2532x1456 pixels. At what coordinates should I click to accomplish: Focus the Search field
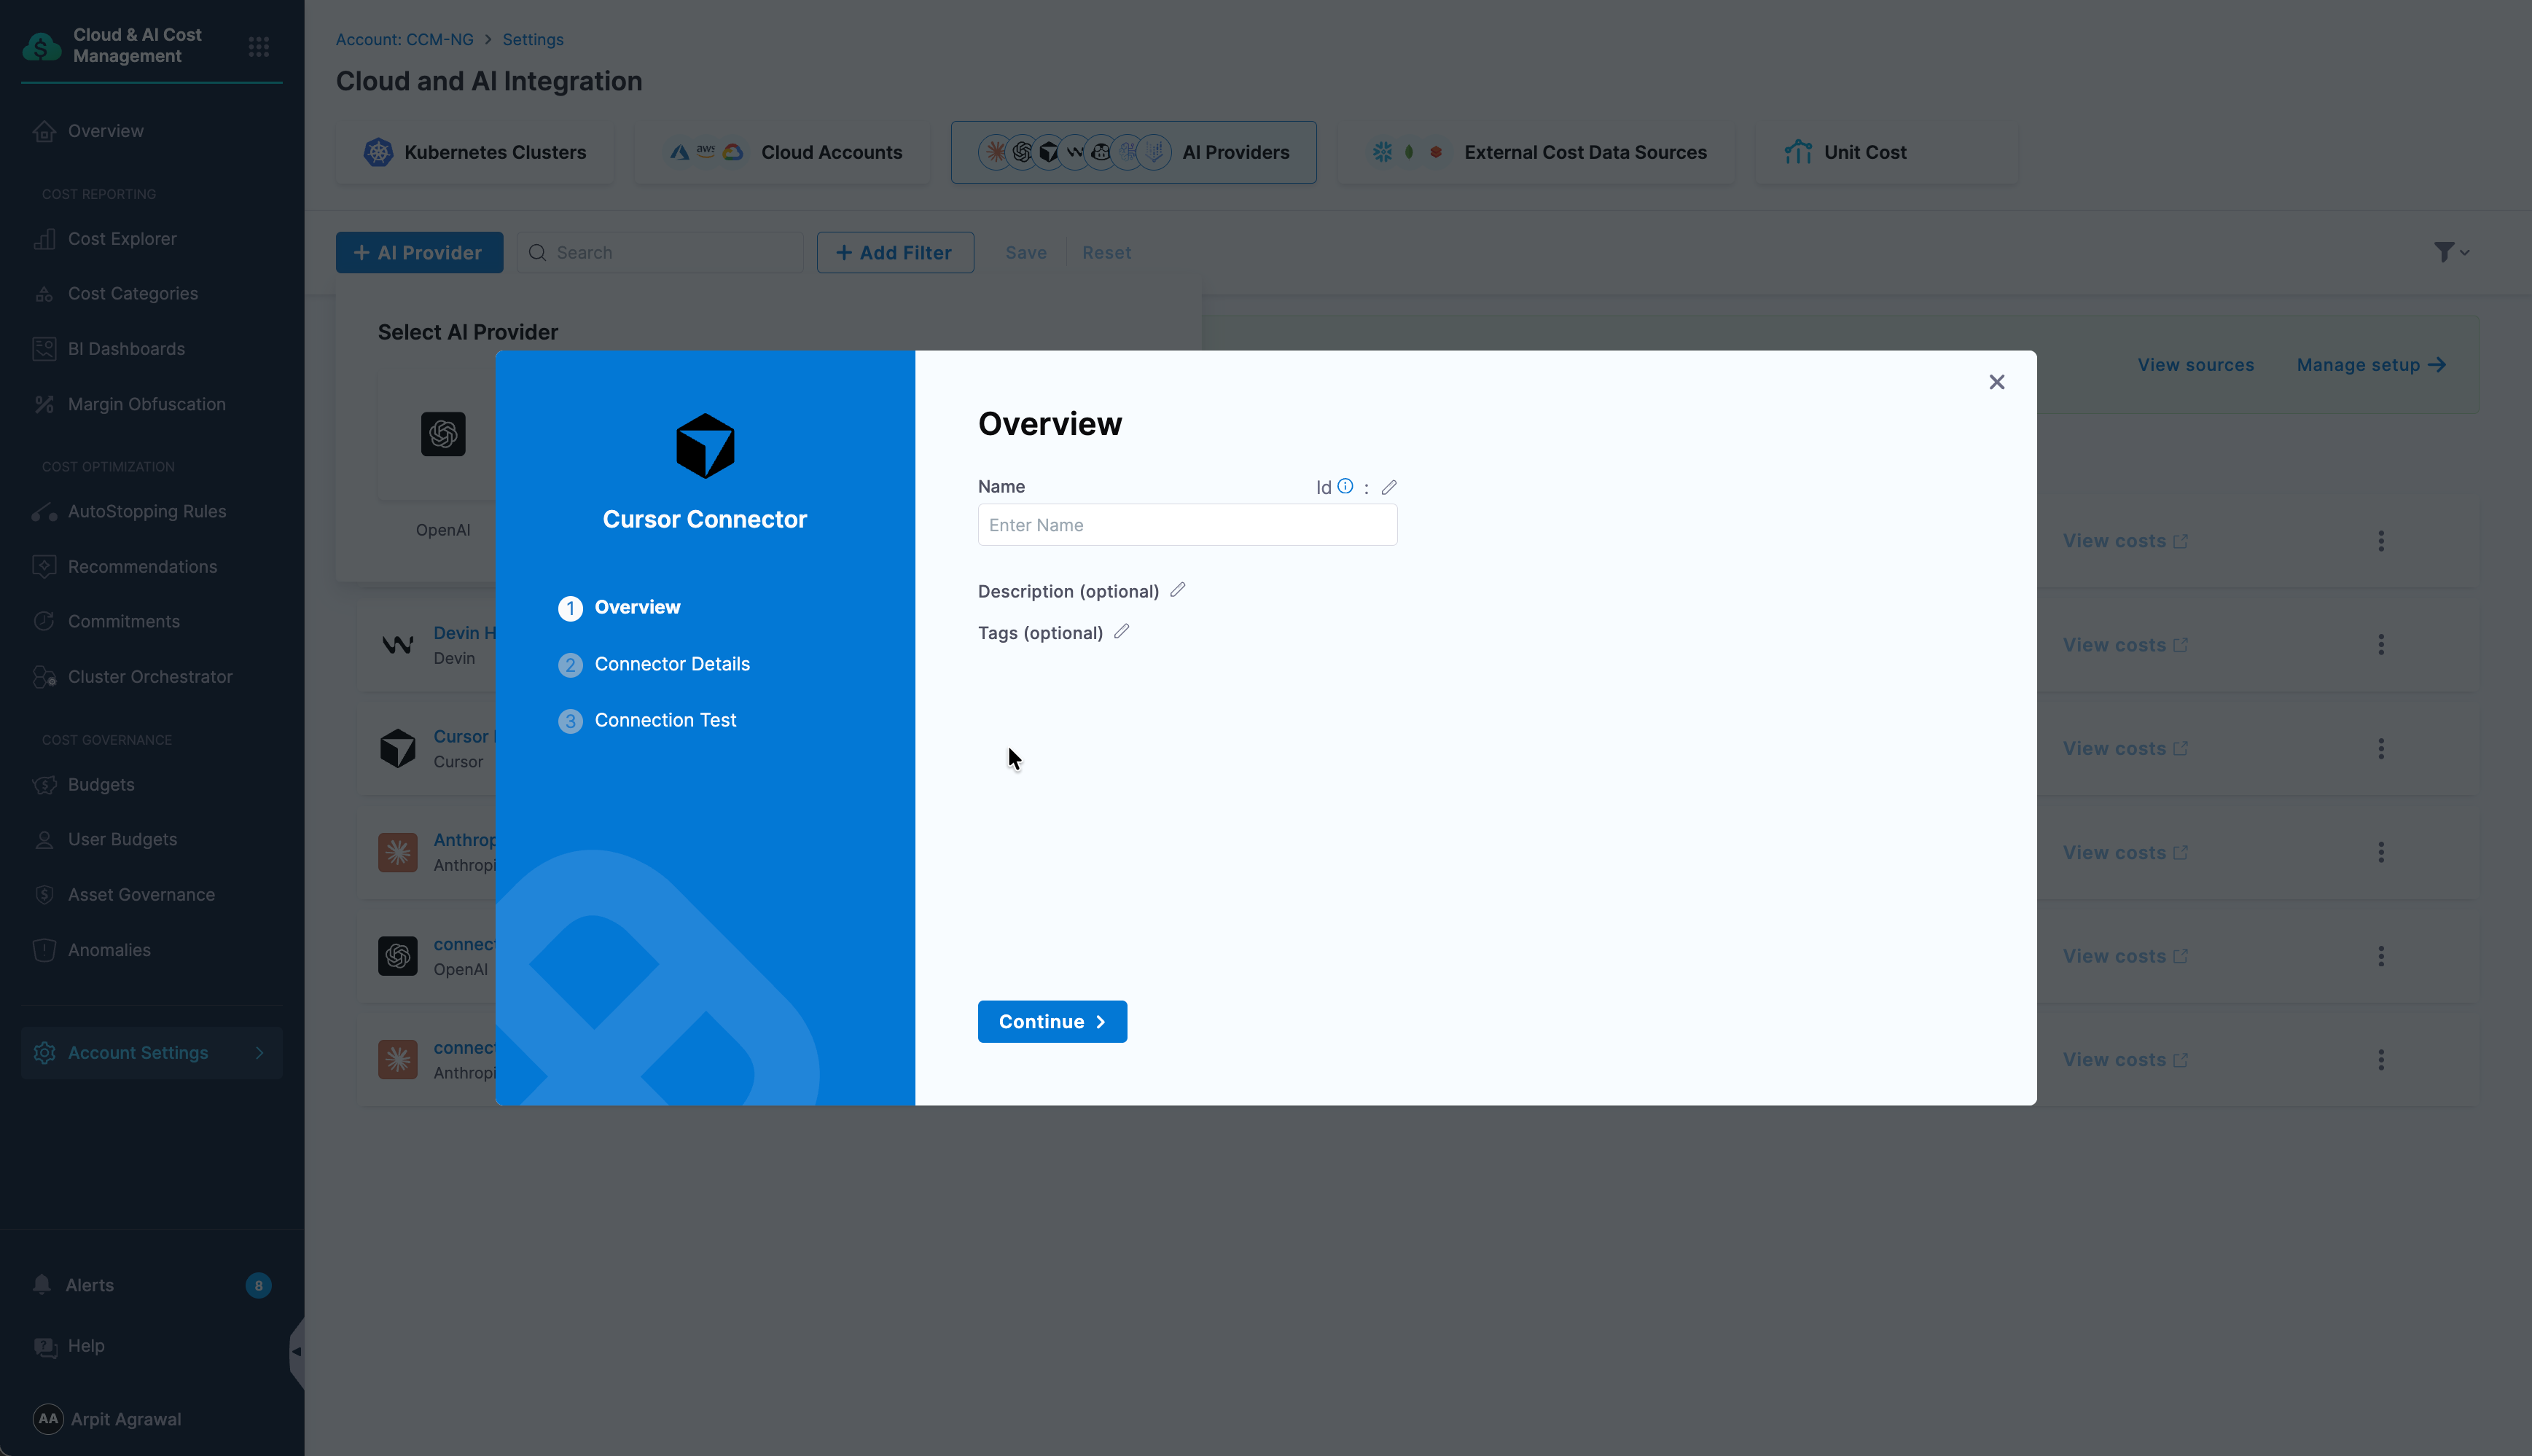tap(660, 252)
